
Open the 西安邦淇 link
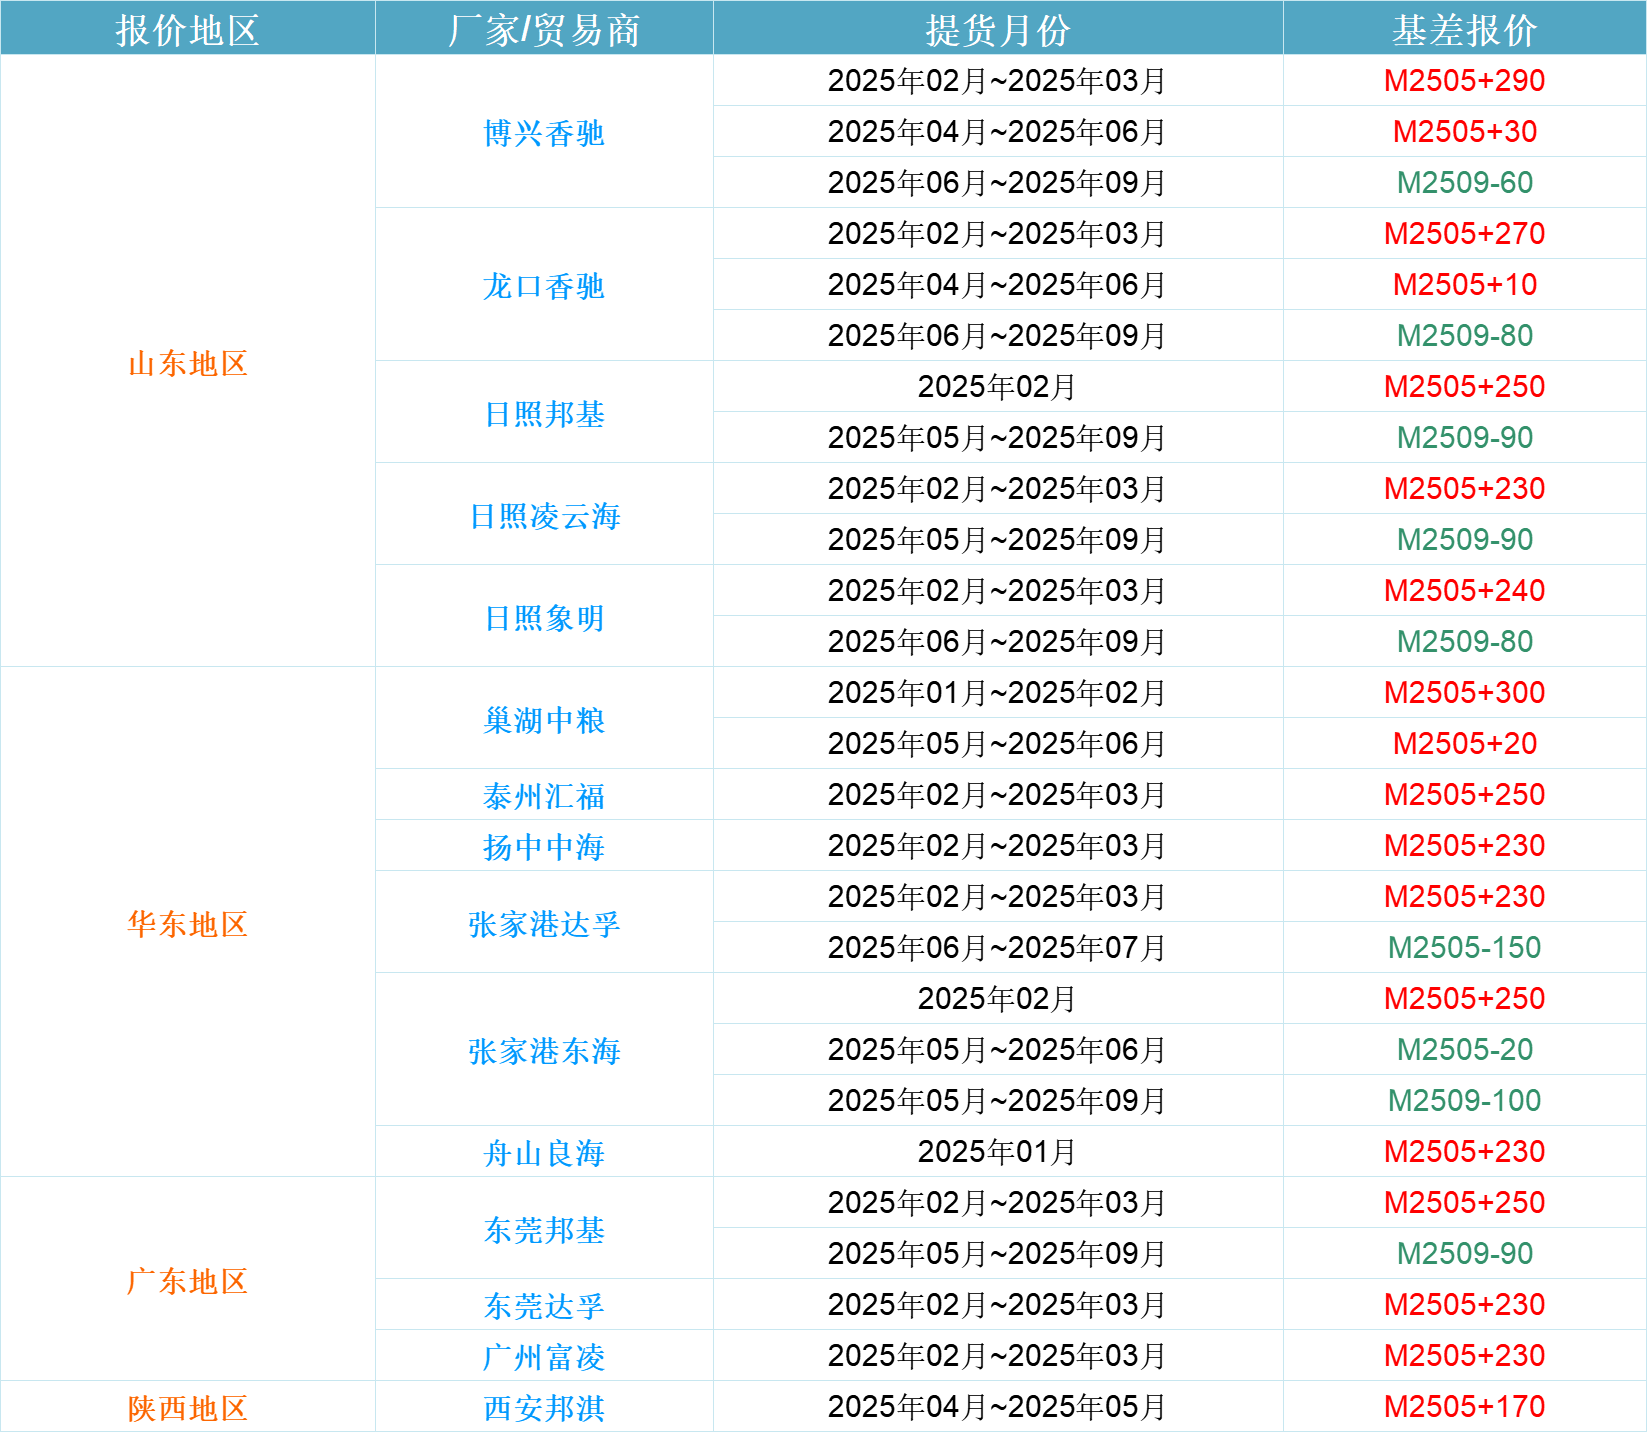[544, 1408]
